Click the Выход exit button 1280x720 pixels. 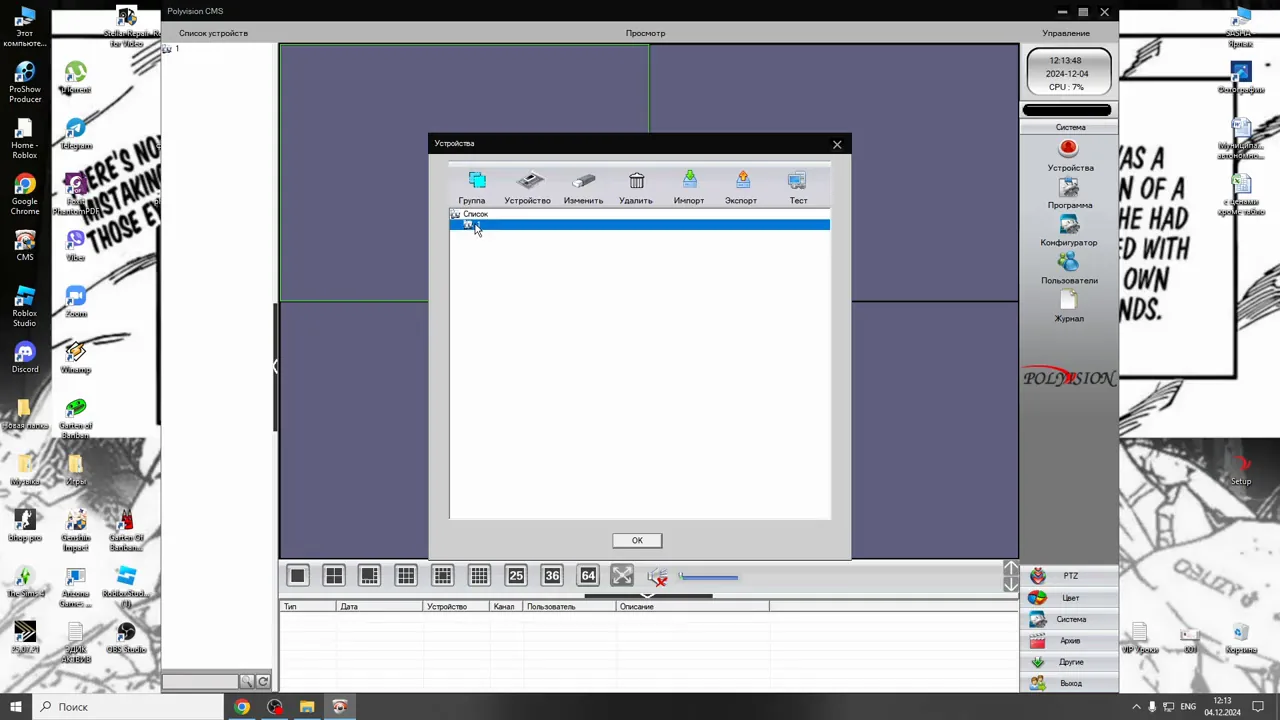(x=1070, y=684)
